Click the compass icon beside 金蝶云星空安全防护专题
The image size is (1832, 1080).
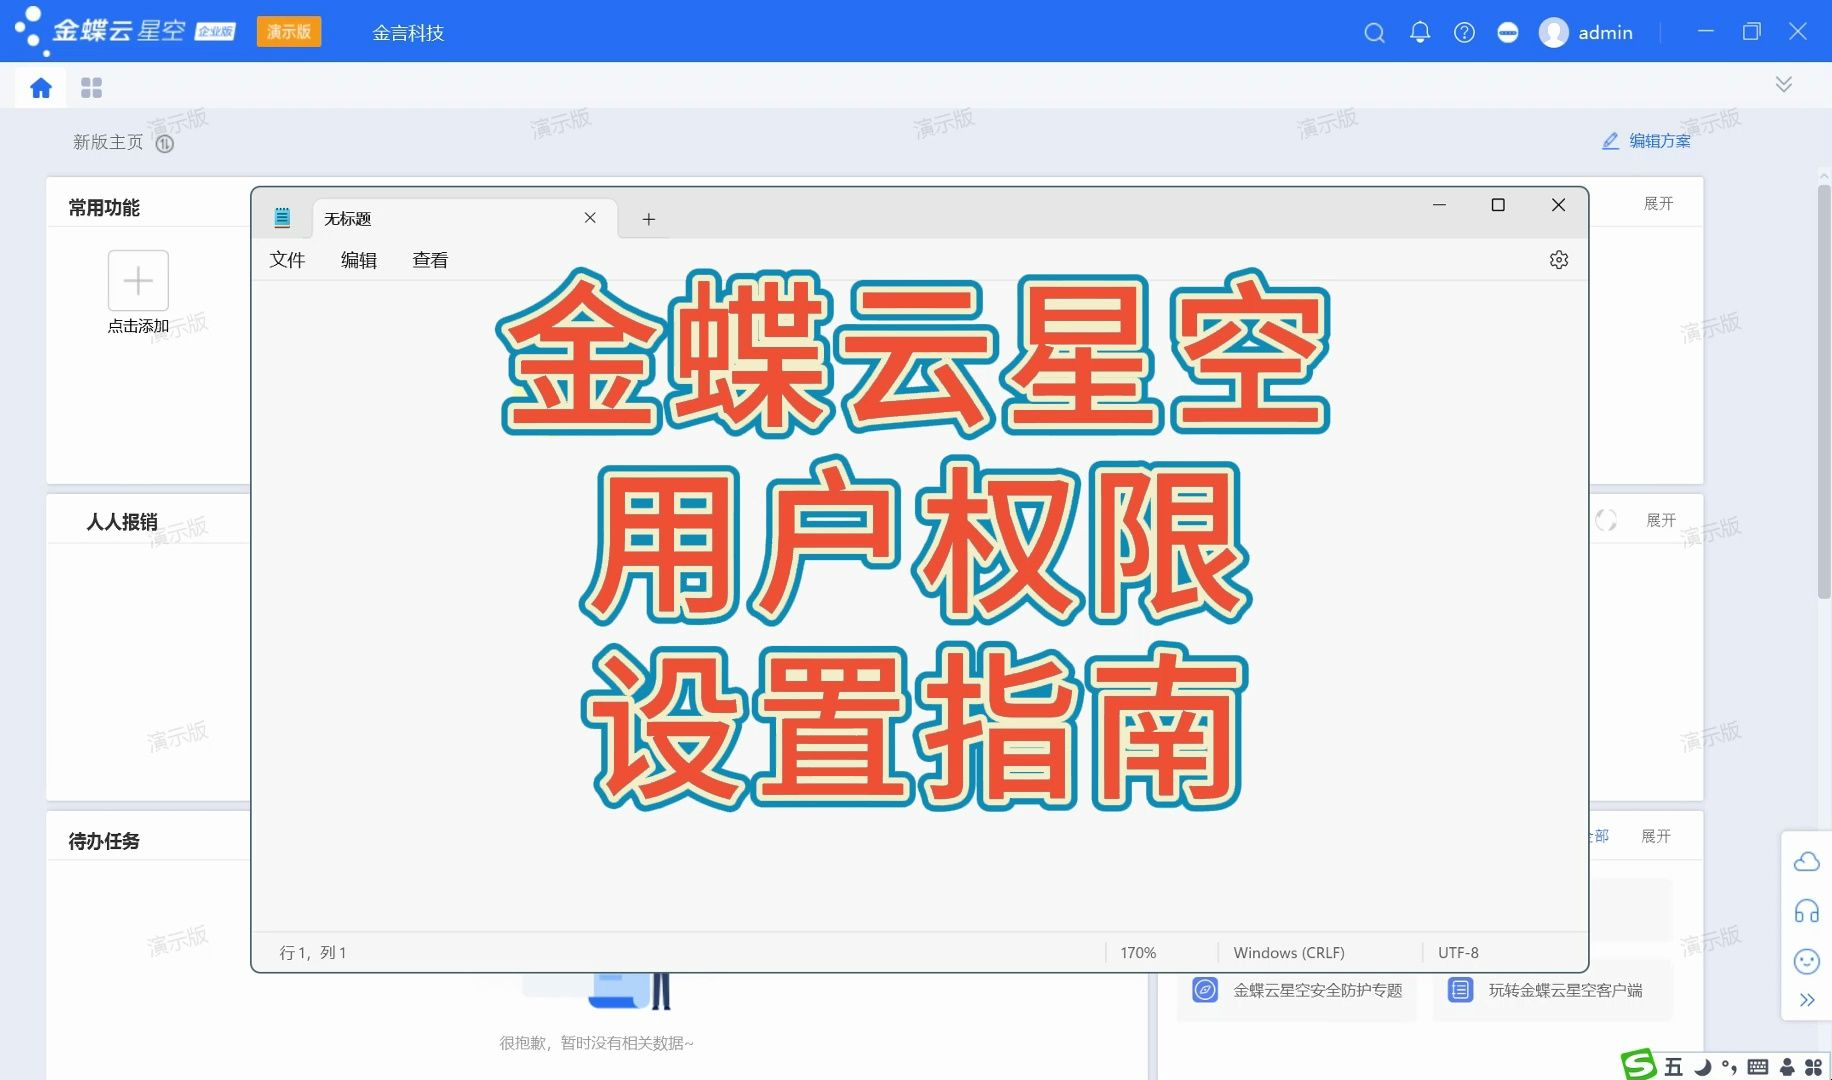(1205, 990)
